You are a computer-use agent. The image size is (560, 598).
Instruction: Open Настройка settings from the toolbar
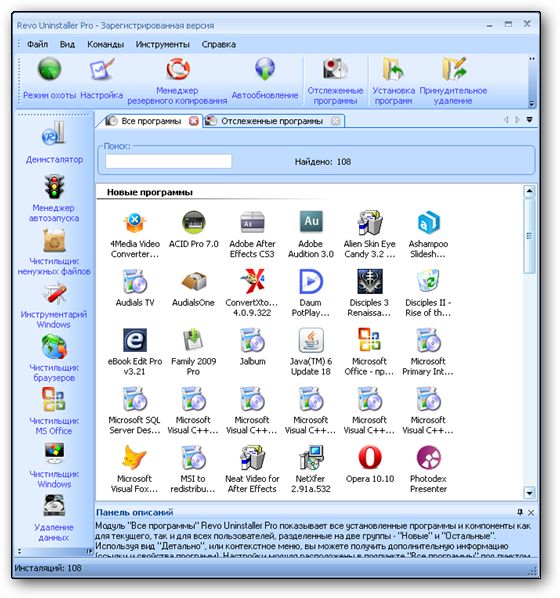101,78
